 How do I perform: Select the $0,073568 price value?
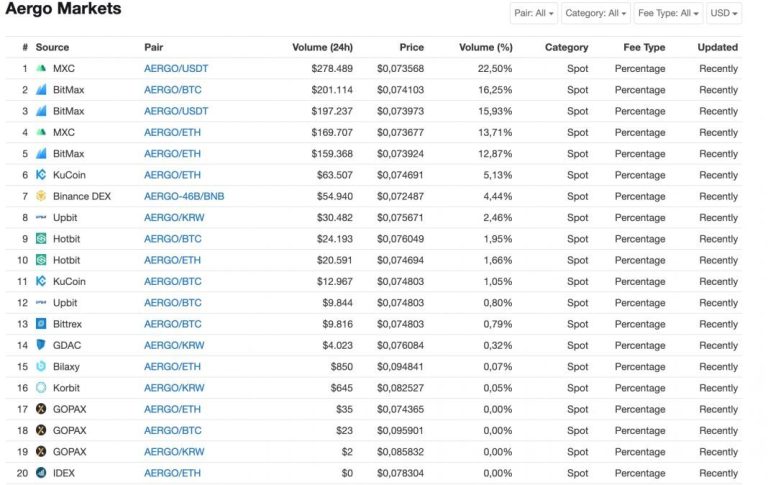(400, 69)
